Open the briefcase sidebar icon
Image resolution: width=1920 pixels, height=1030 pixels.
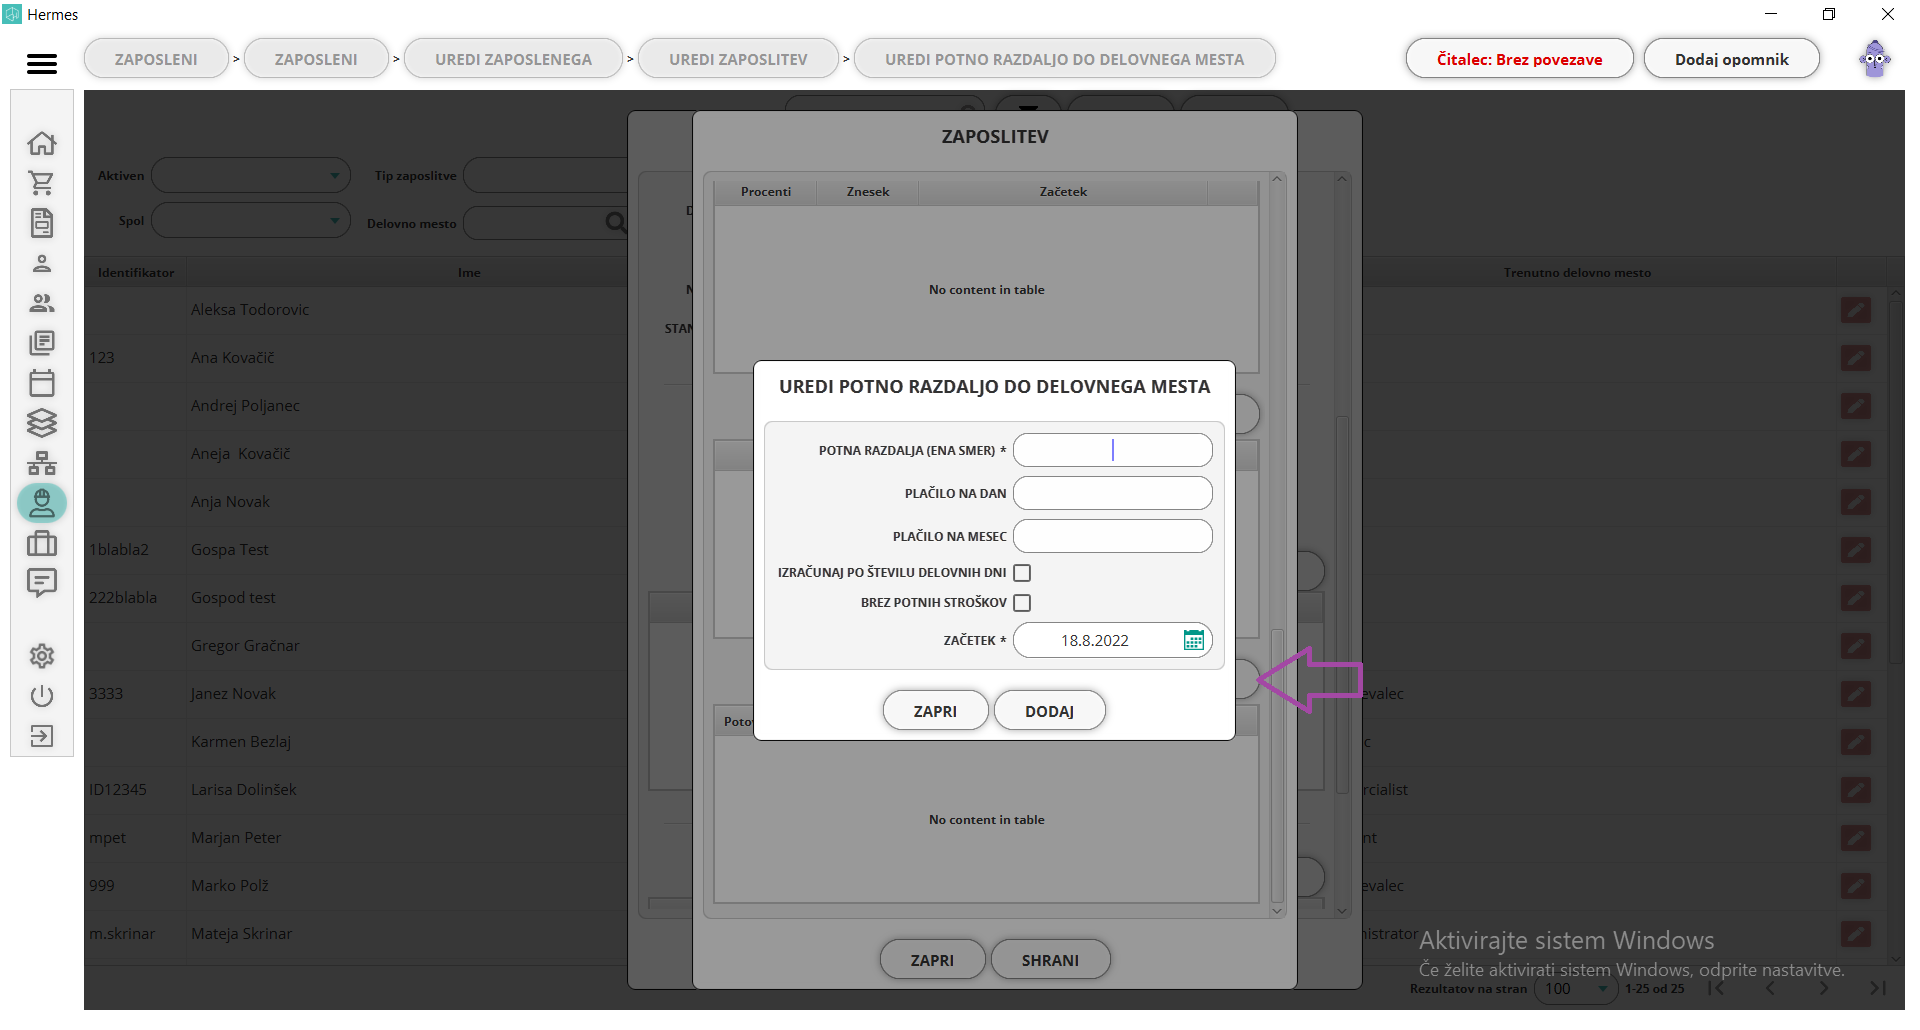point(42,543)
